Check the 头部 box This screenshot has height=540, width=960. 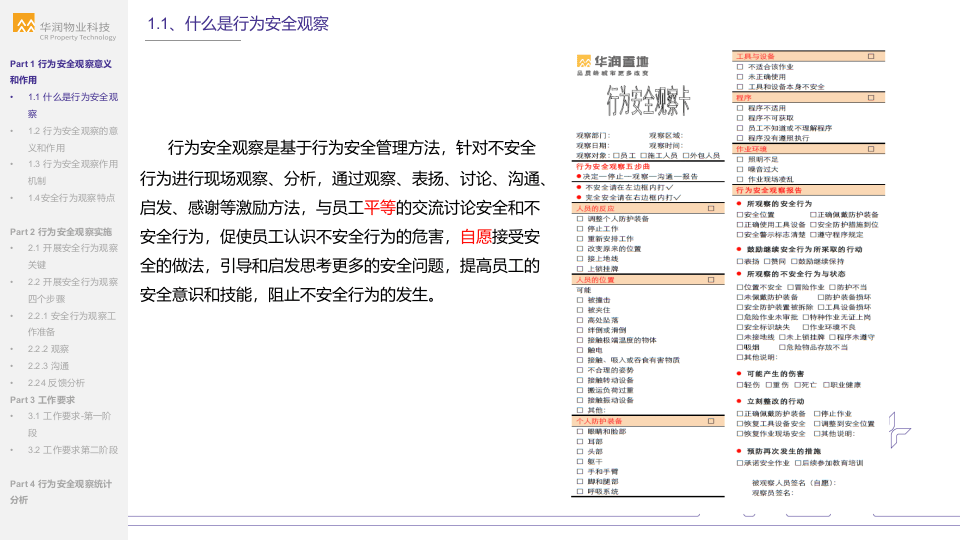pos(580,452)
